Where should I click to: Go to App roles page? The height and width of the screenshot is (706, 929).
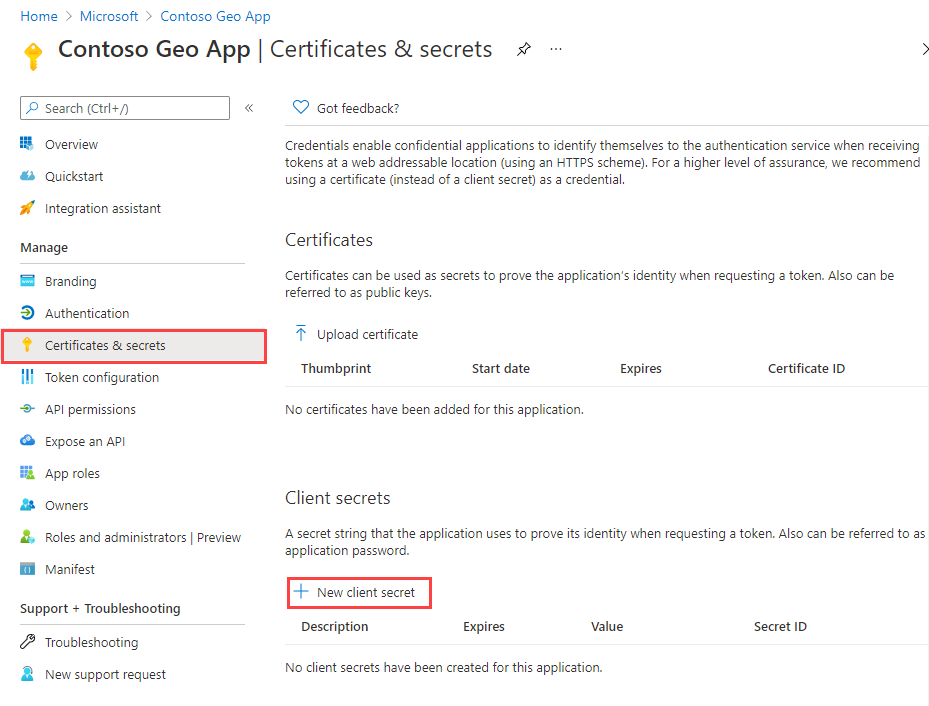[x=72, y=473]
